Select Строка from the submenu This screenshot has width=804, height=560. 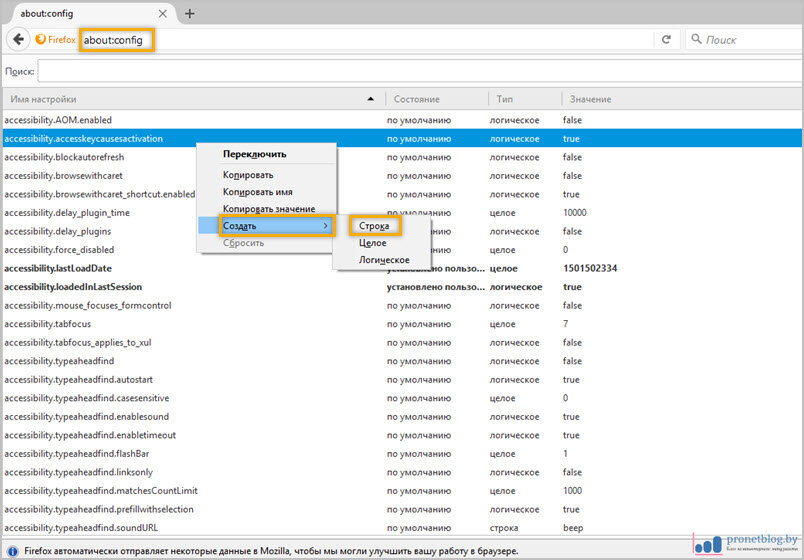point(374,226)
